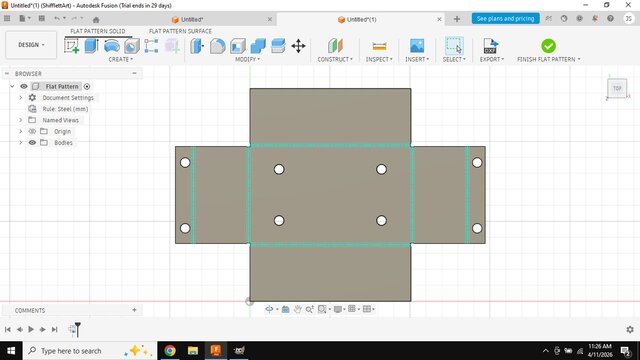
Task: Select the Move/Copy arrows tool
Action: pyautogui.click(x=298, y=46)
